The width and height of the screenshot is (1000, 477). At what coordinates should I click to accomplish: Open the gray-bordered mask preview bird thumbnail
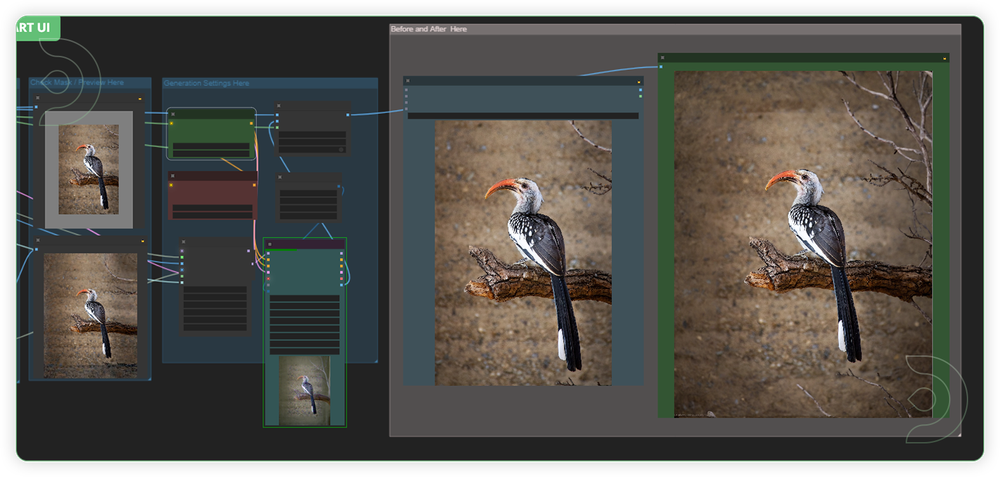[x=88, y=168]
